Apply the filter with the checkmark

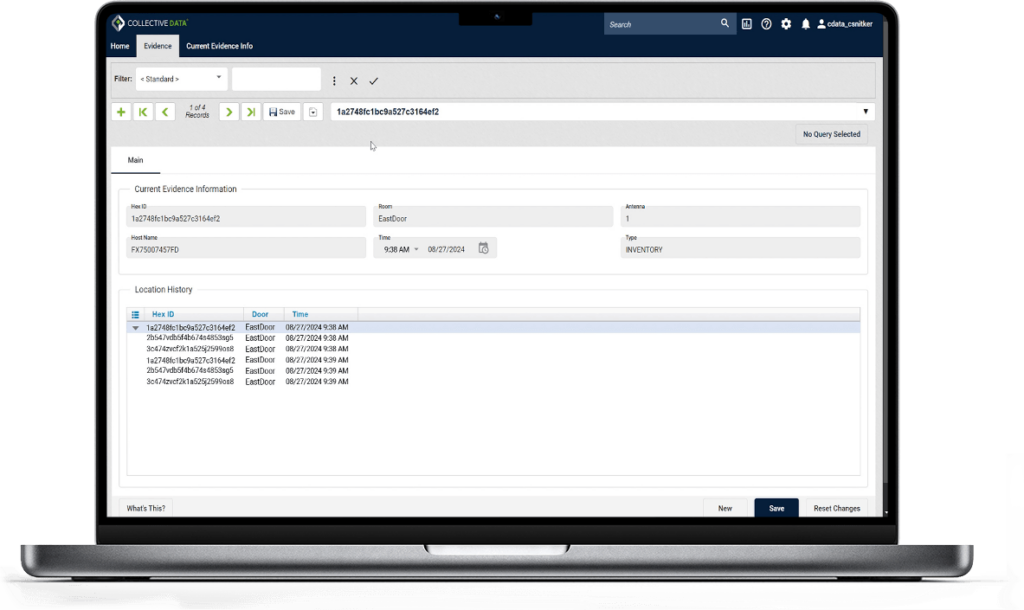[373, 81]
